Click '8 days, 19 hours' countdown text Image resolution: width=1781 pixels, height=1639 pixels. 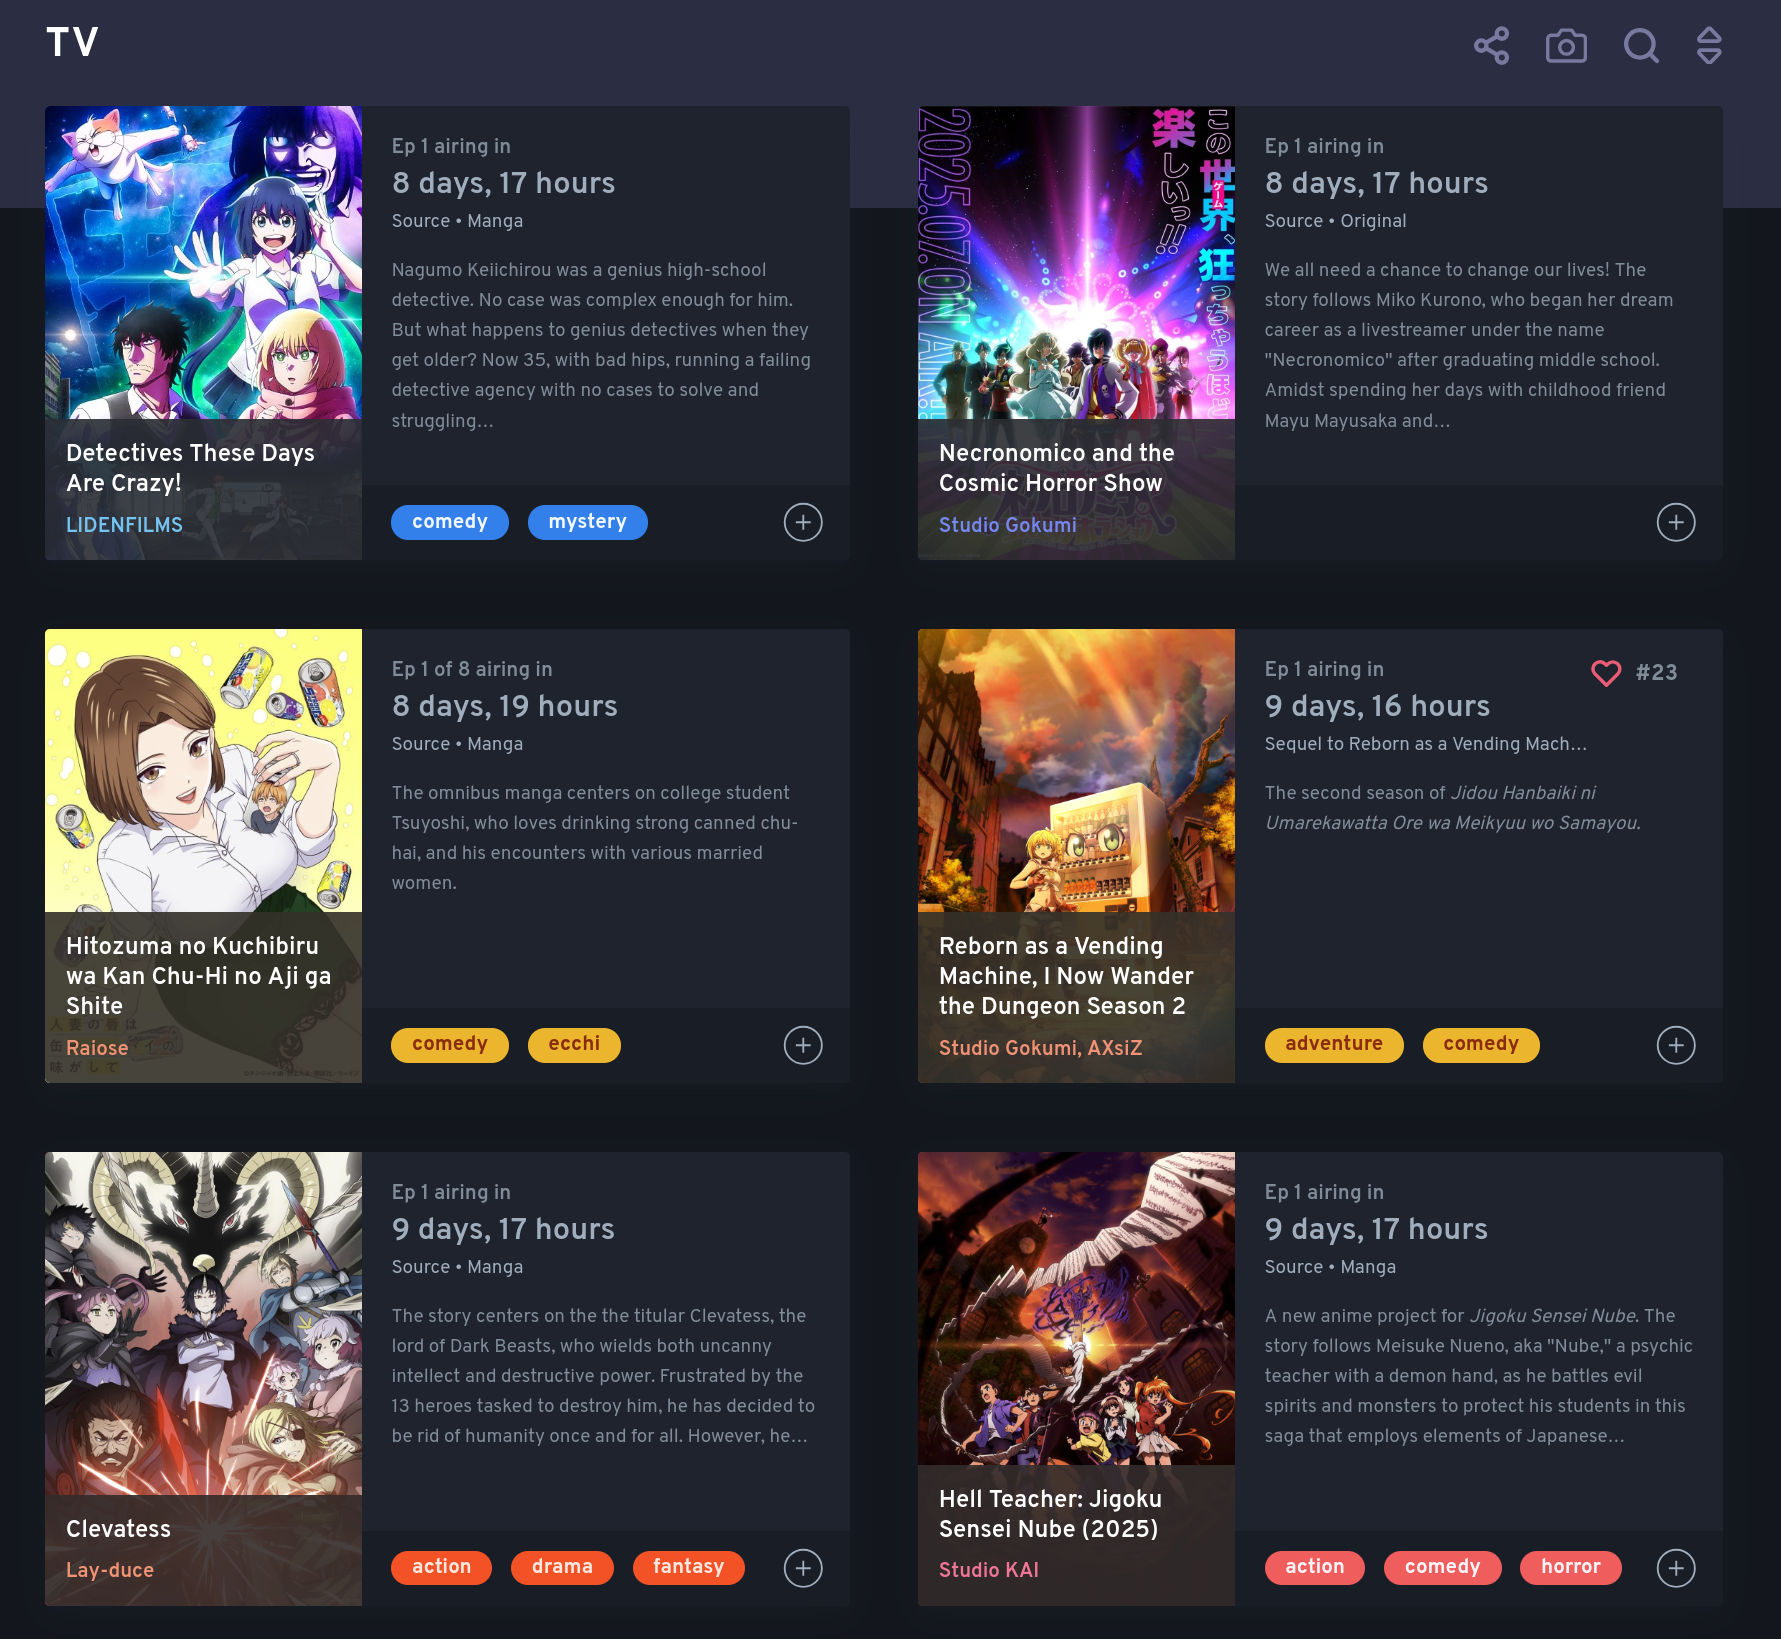click(504, 706)
